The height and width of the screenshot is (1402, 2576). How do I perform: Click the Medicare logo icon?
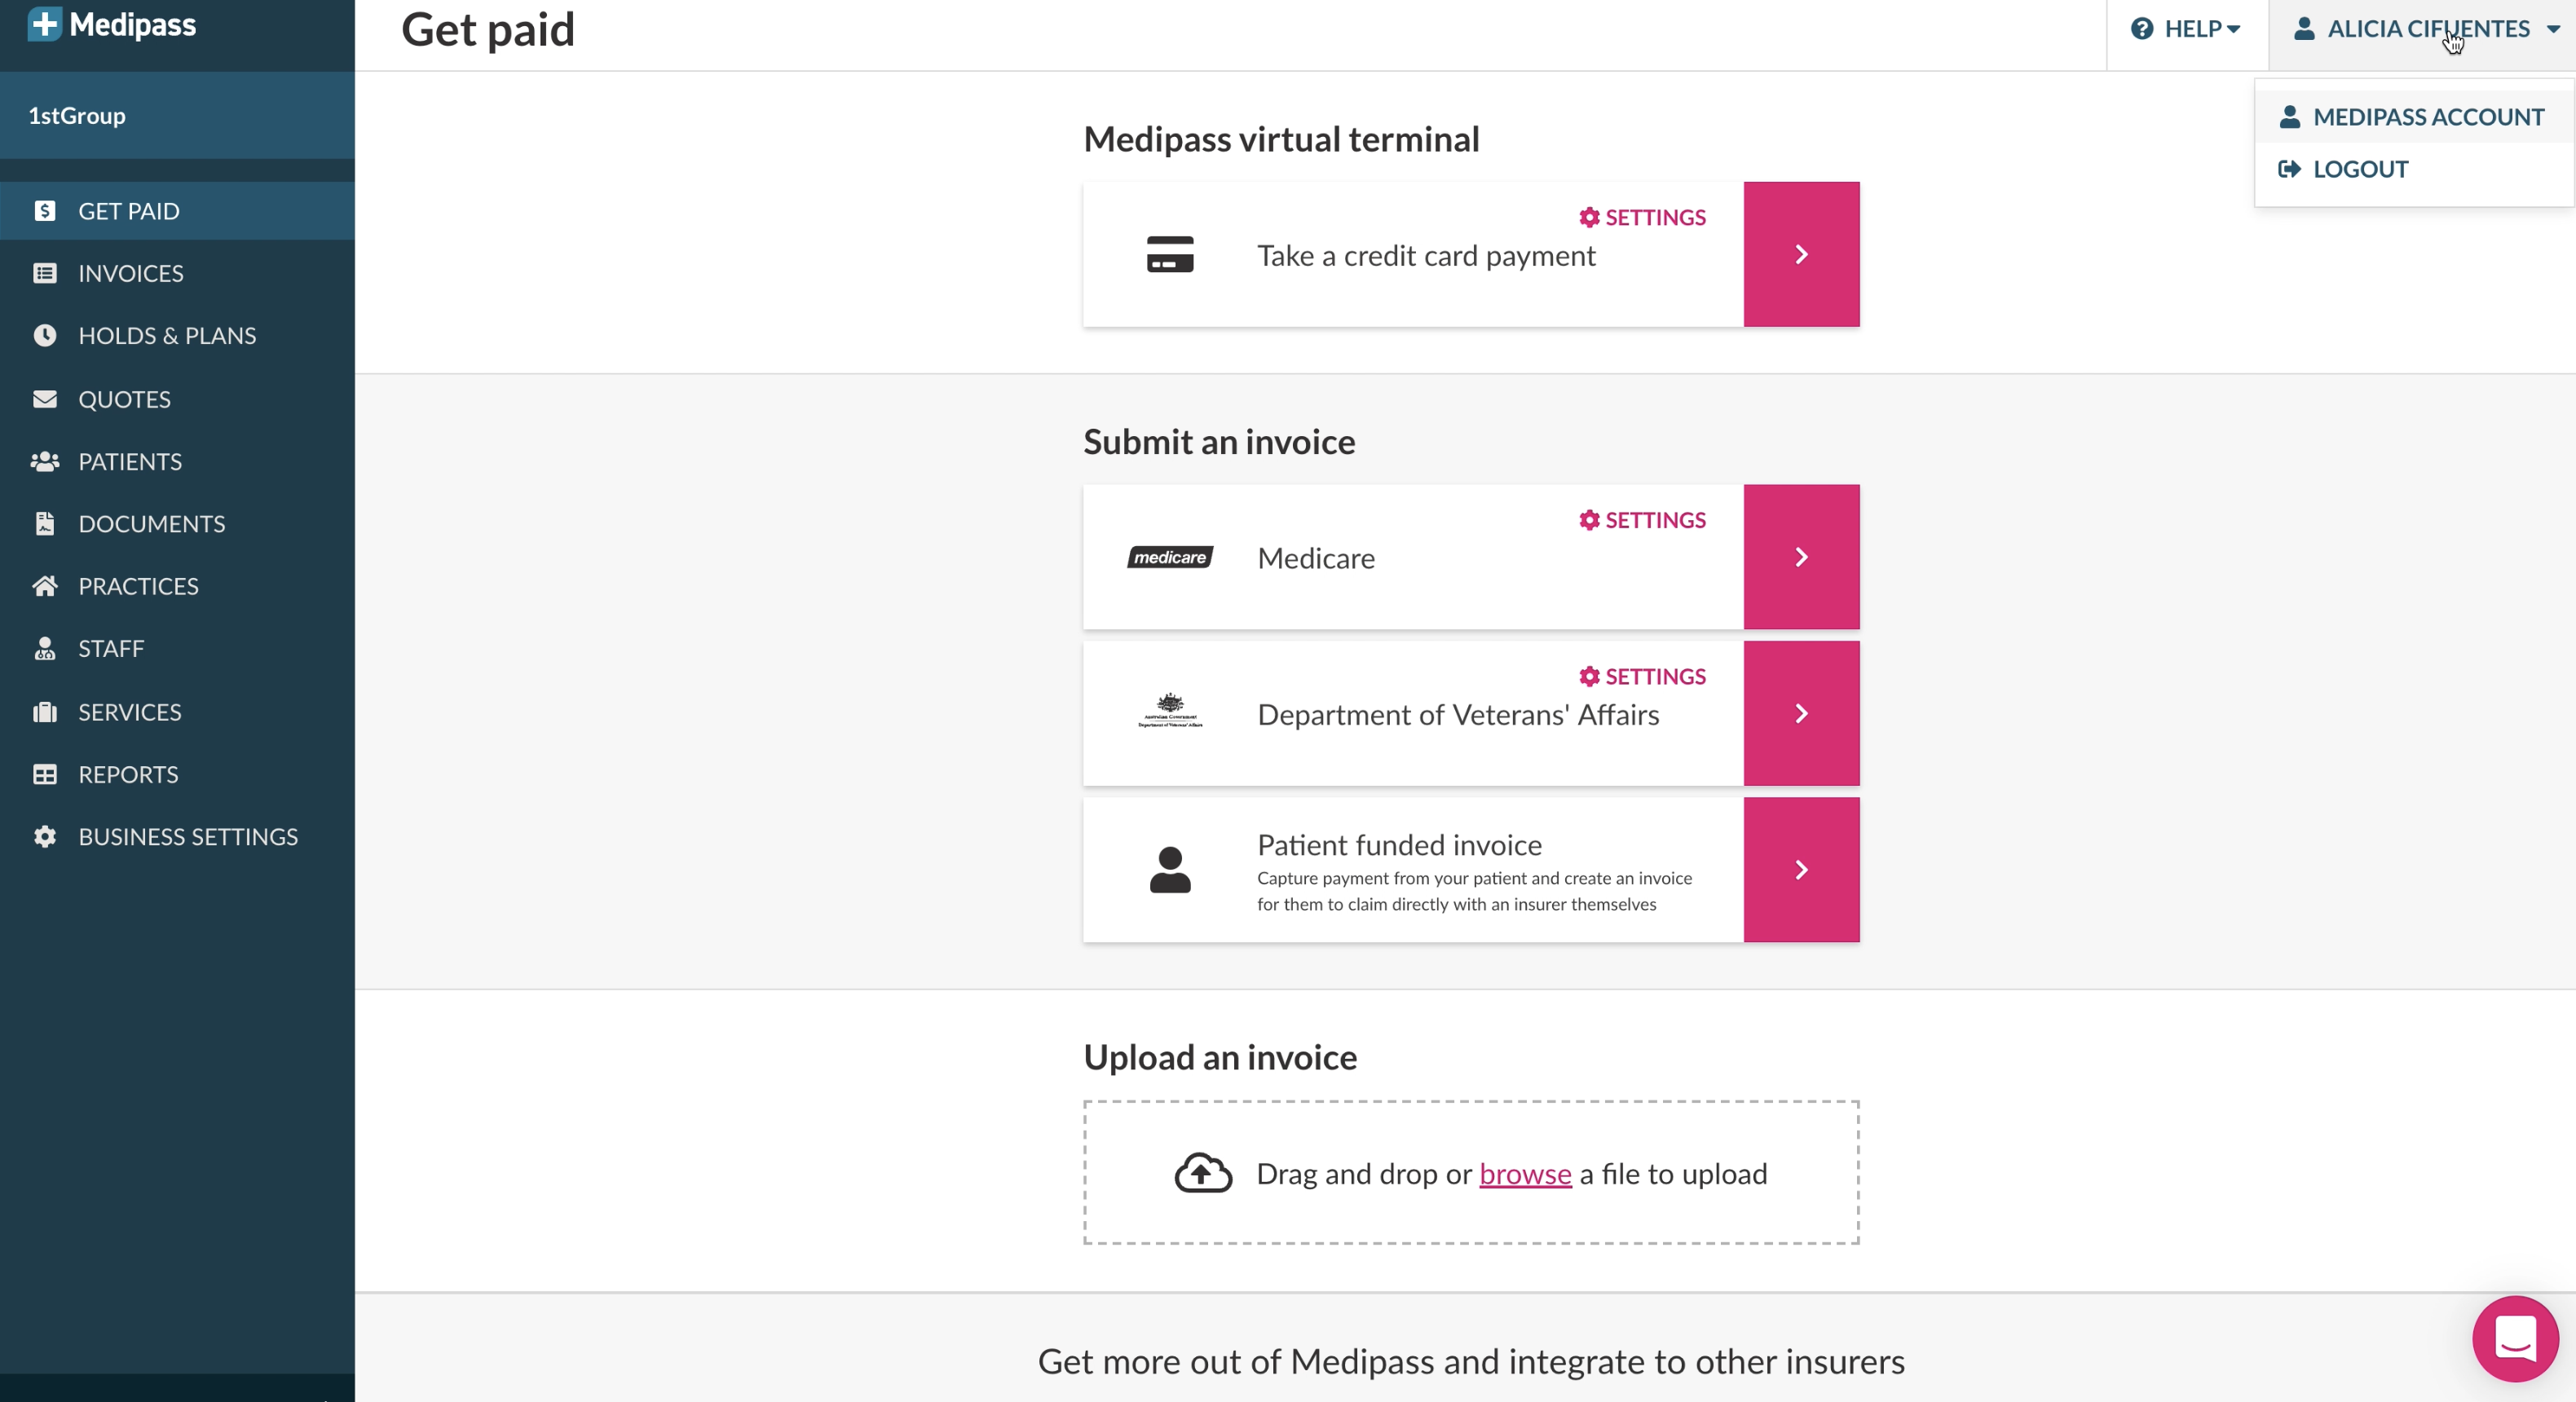1169,557
